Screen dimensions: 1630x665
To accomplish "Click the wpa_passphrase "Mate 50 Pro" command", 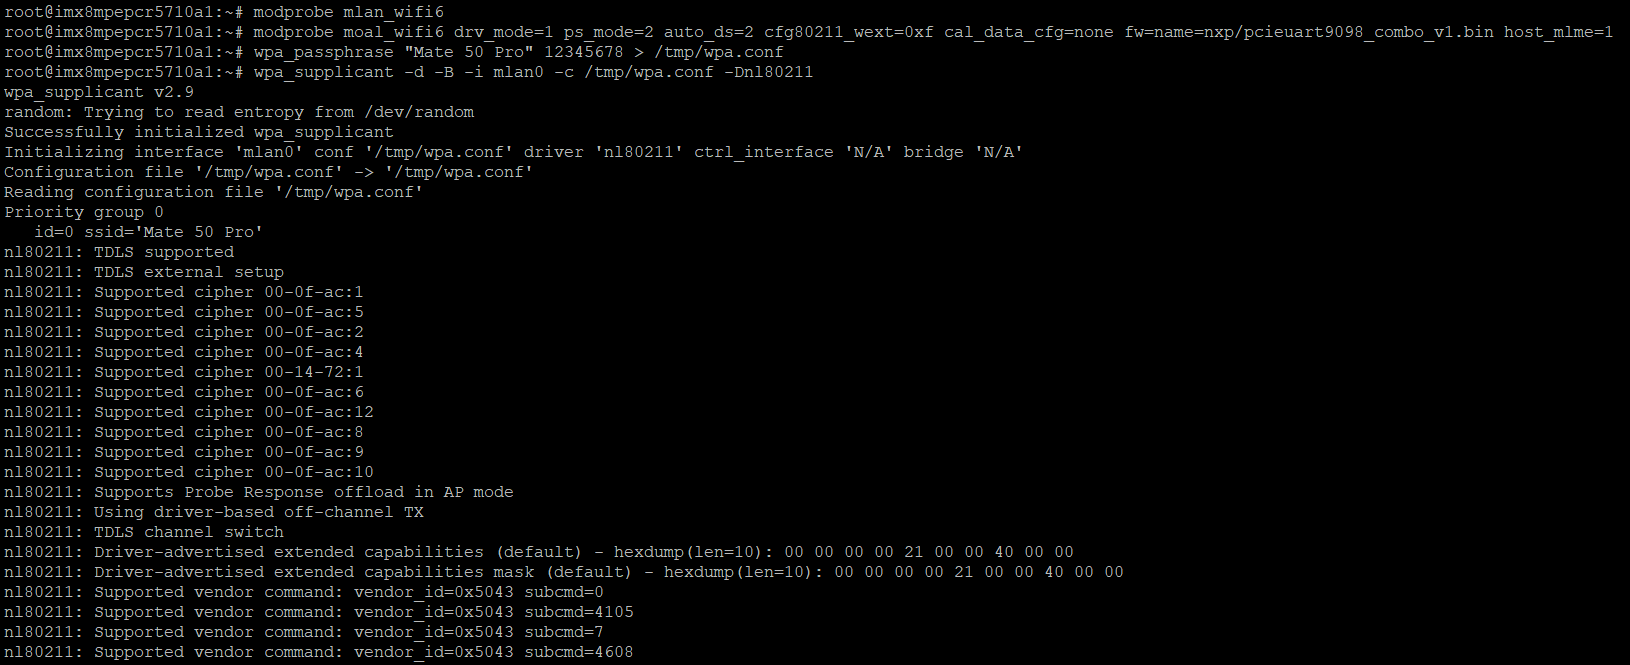I will (518, 52).
